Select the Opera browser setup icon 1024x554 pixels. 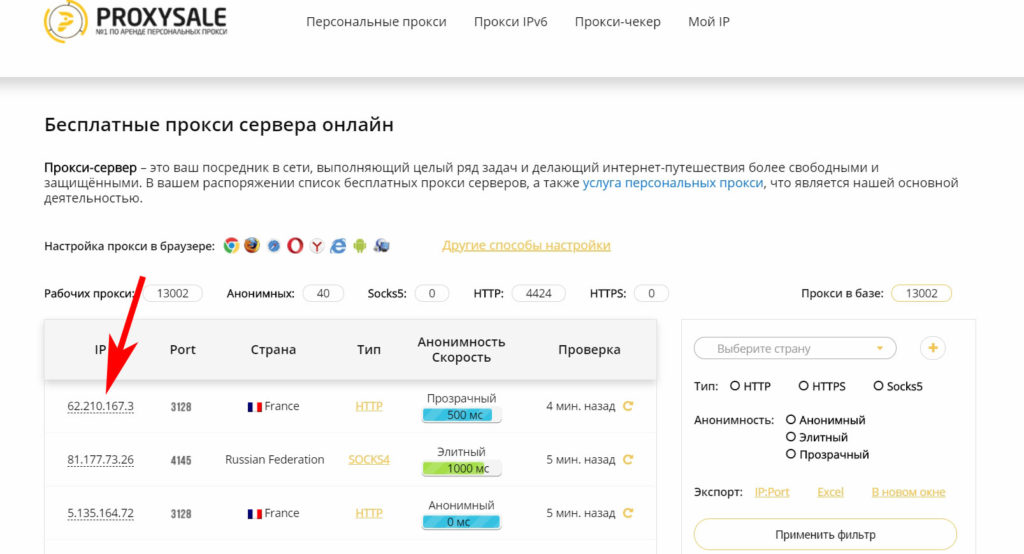tap(295, 245)
